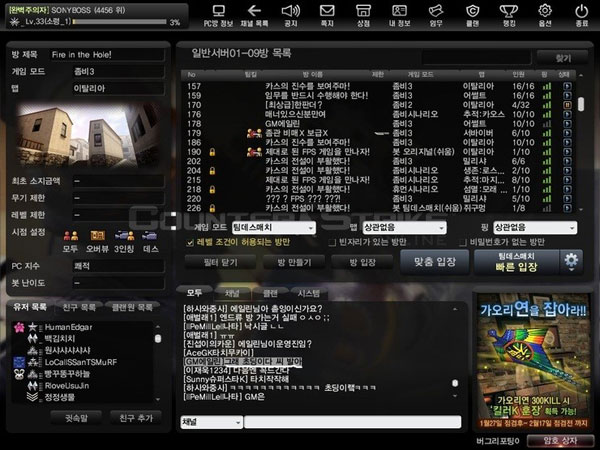Click flower badge icon beside HumanEdgar
Image resolution: width=600 pixels, height=450 pixels.
click(19, 327)
